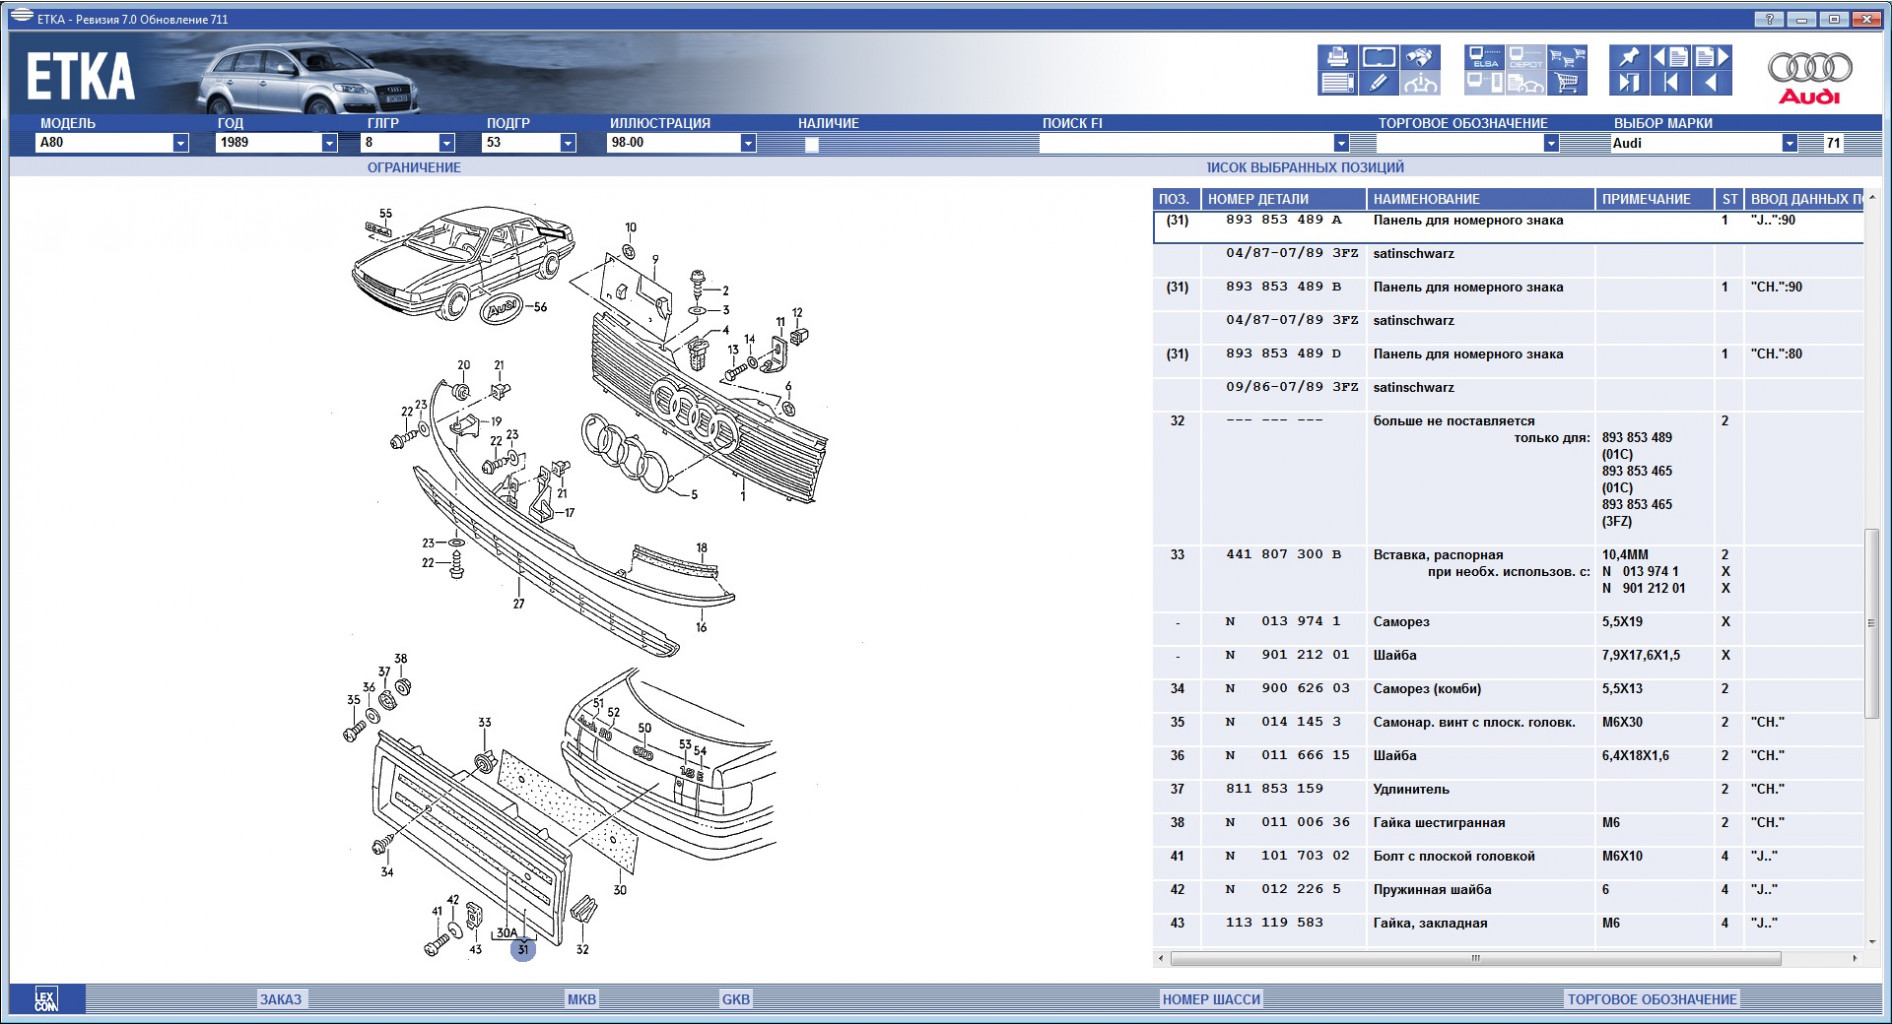The width and height of the screenshot is (1892, 1024).
Task: Click the ЗАКАЗ button
Action: [281, 999]
